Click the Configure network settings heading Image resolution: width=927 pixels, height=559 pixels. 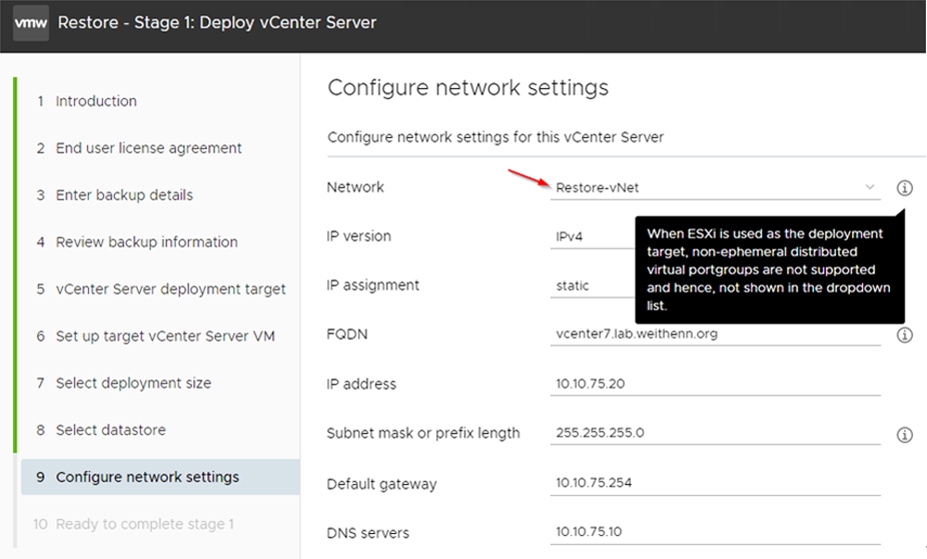tap(468, 87)
